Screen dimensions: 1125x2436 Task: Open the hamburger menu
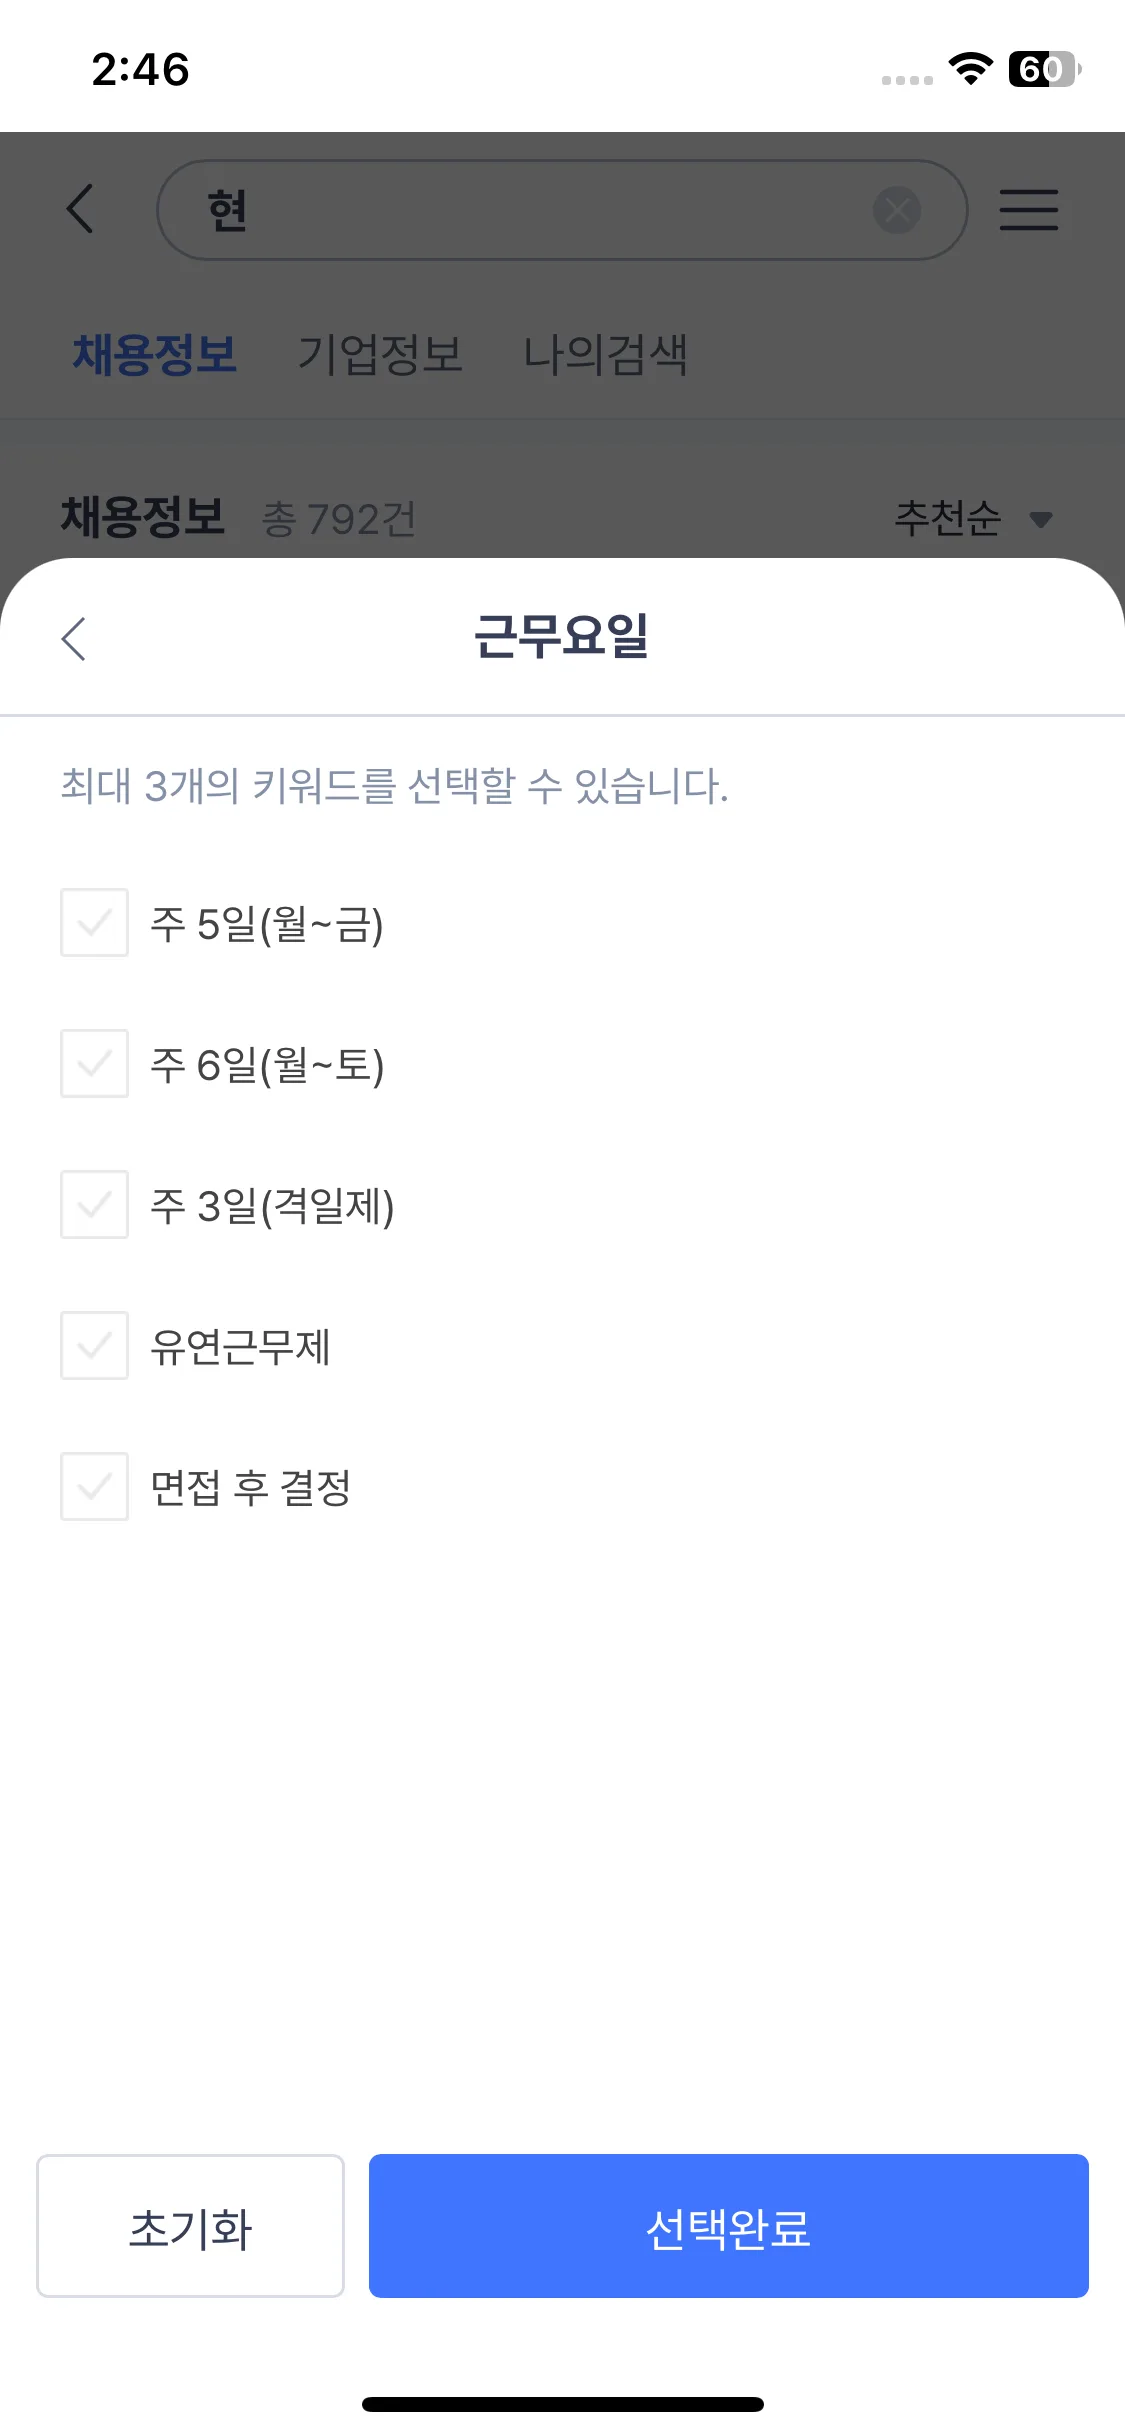click(1028, 210)
